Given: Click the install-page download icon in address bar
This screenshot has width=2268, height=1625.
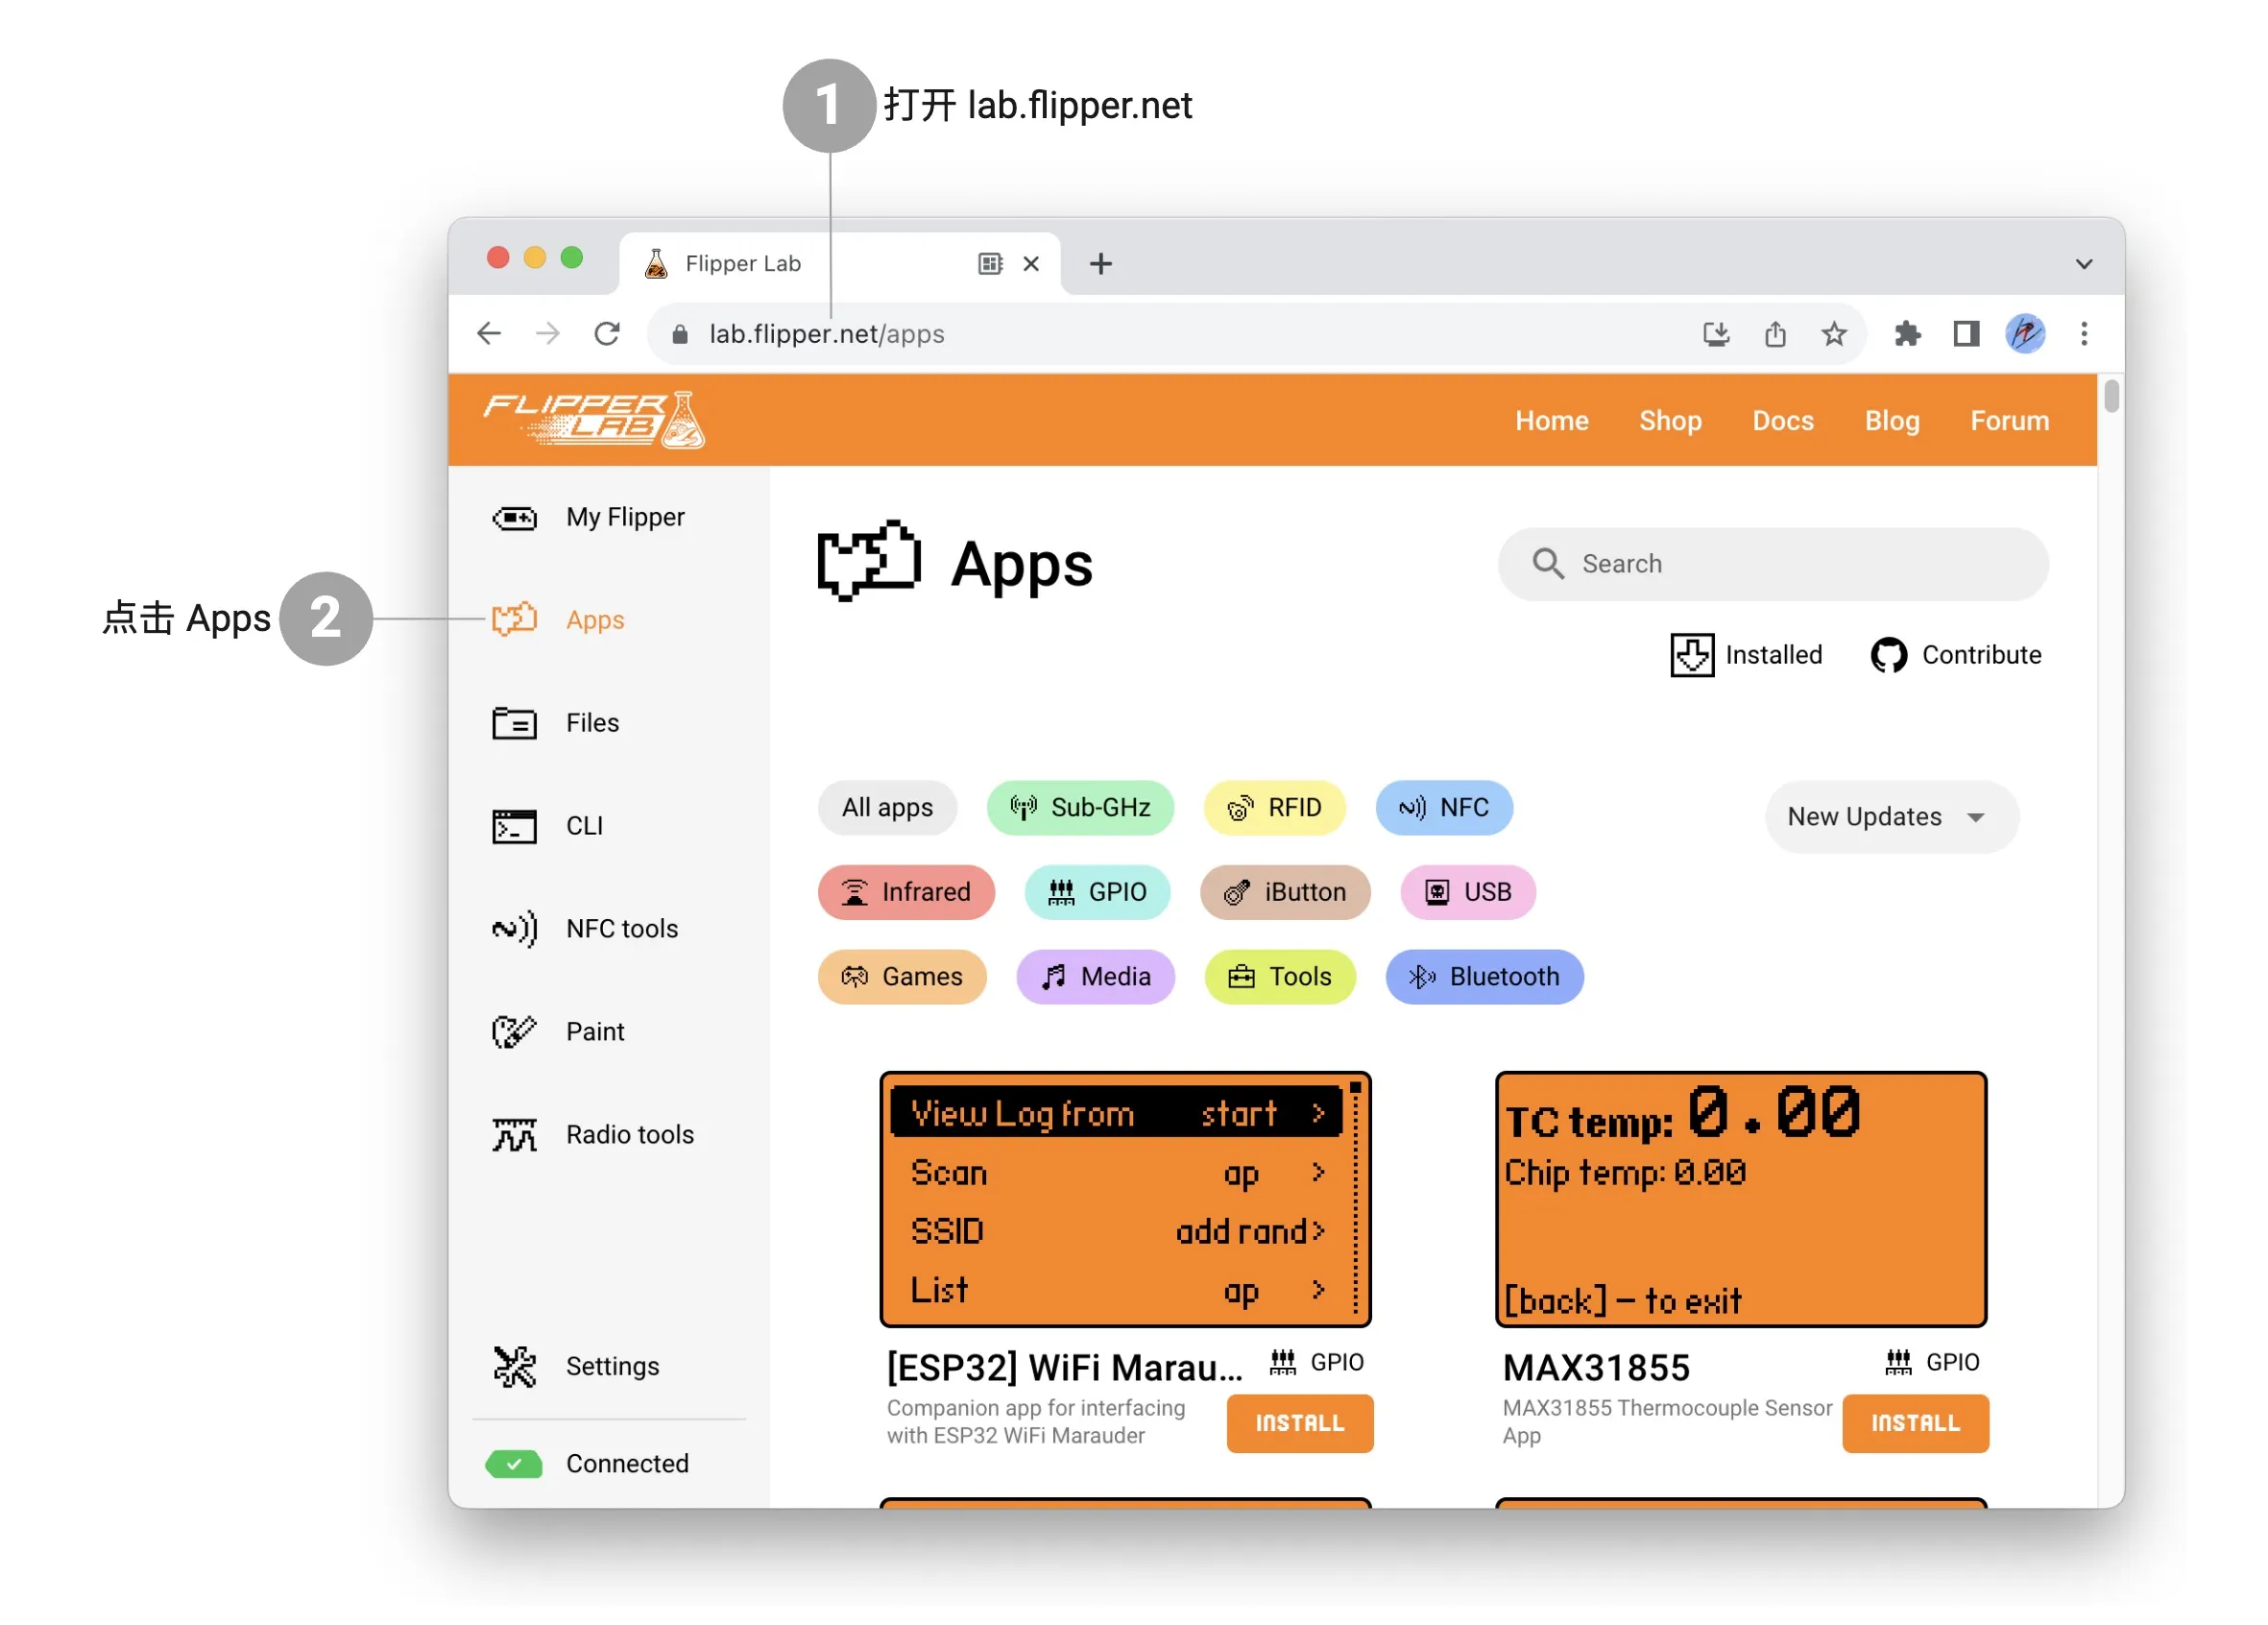Looking at the screenshot, I should click(x=1716, y=333).
